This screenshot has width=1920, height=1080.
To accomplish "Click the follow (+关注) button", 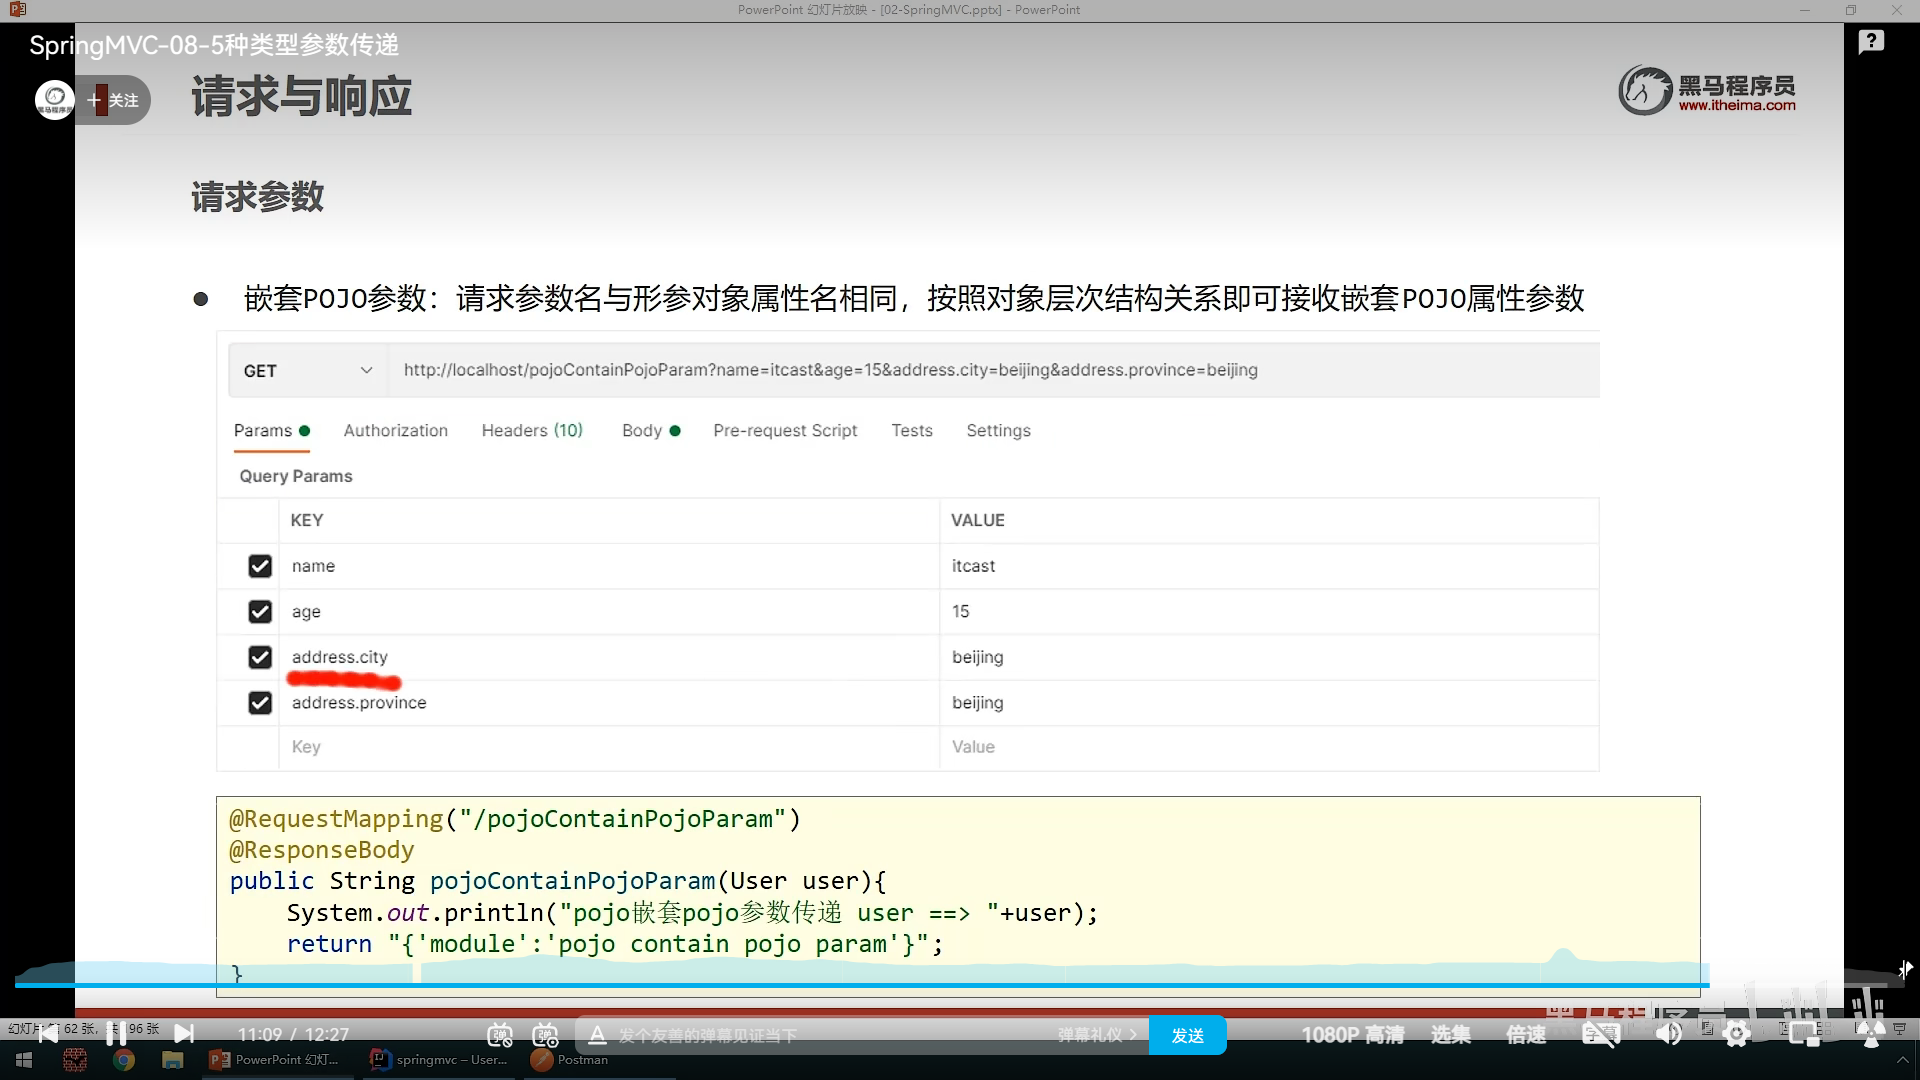I will (x=114, y=100).
